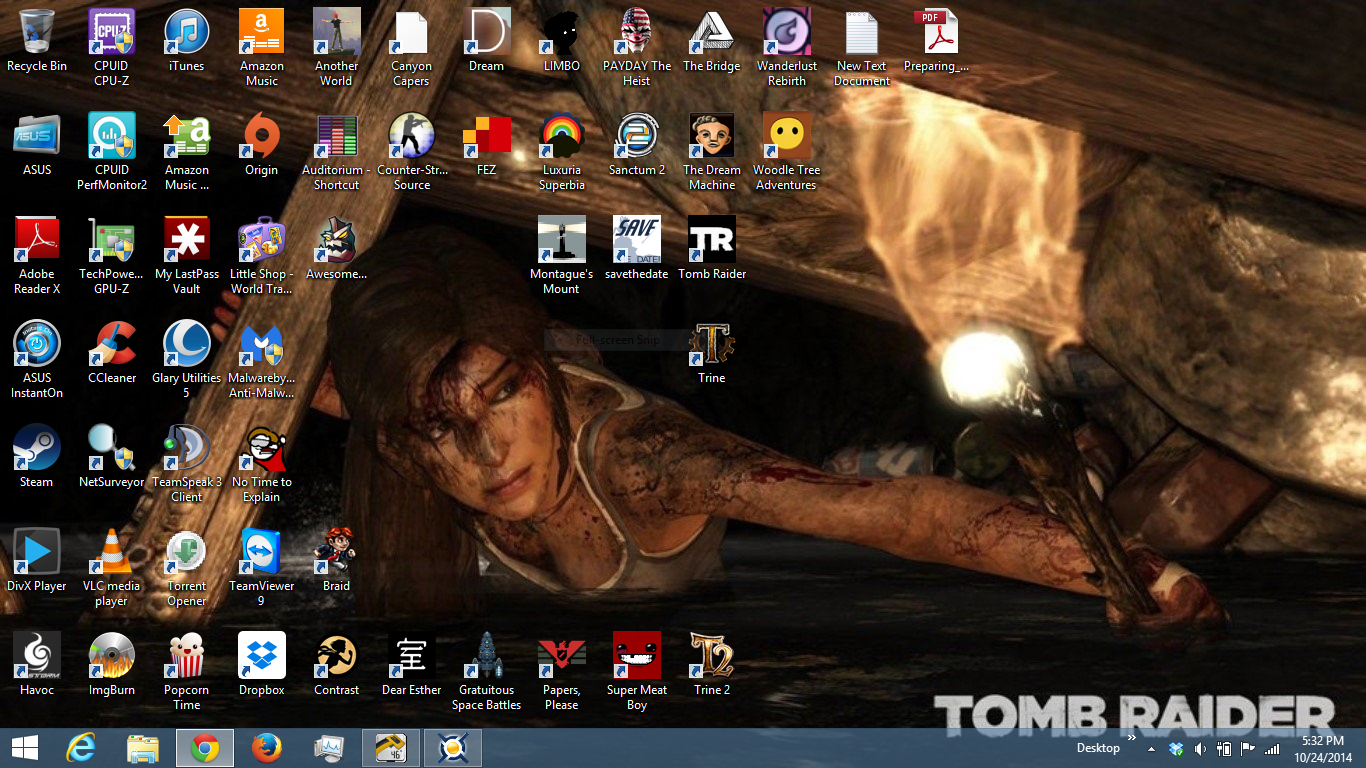1366x768 pixels.
Task: Select Wanderlust Rebirth shortcut
Action: (x=787, y=32)
